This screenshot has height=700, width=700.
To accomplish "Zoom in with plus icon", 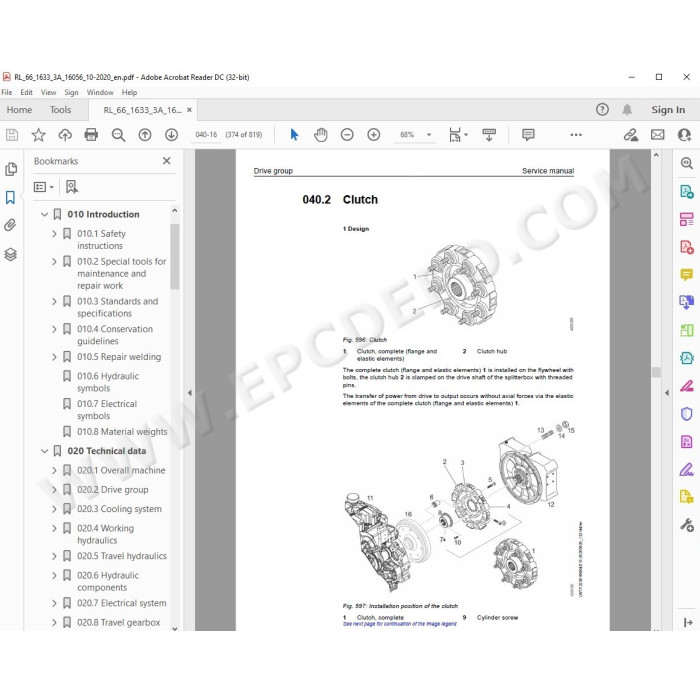I will [x=374, y=135].
